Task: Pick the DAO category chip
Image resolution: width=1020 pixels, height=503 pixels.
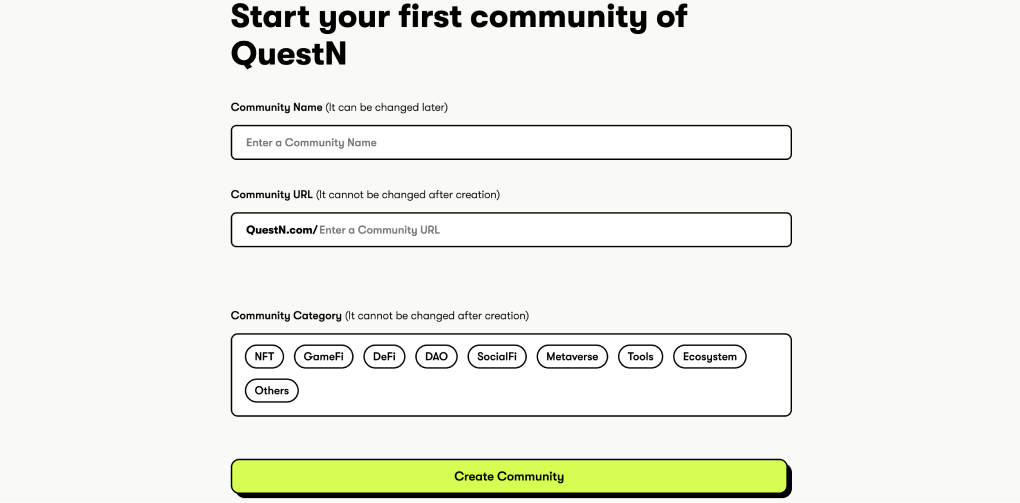Action: (x=436, y=357)
